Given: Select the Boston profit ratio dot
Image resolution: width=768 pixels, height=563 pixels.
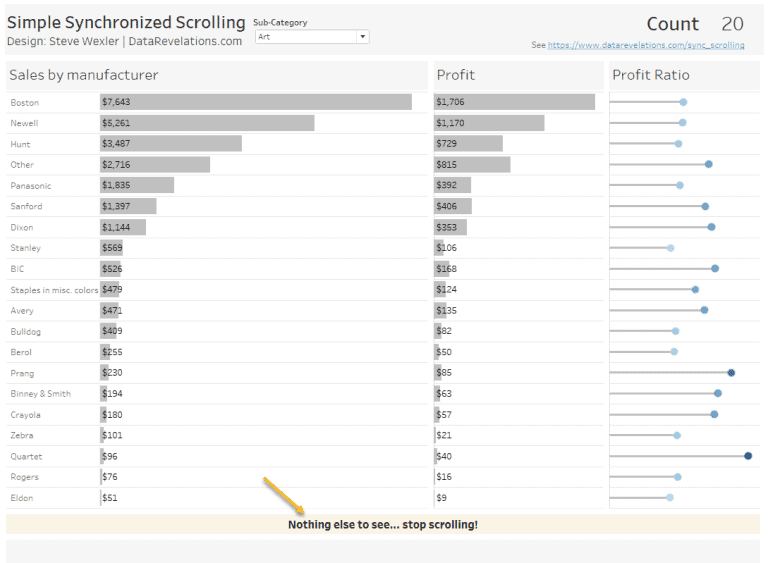Looking at the screenshot, I should coord(683,102).
